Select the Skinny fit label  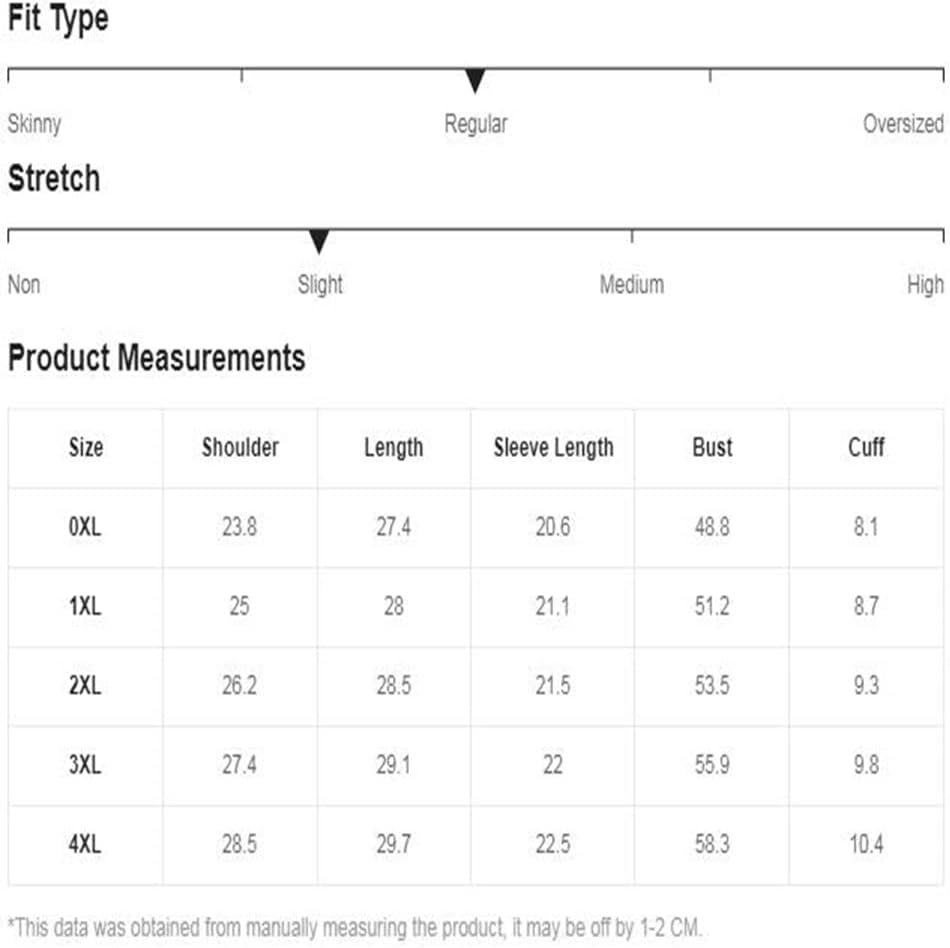(x=35, y=124)
